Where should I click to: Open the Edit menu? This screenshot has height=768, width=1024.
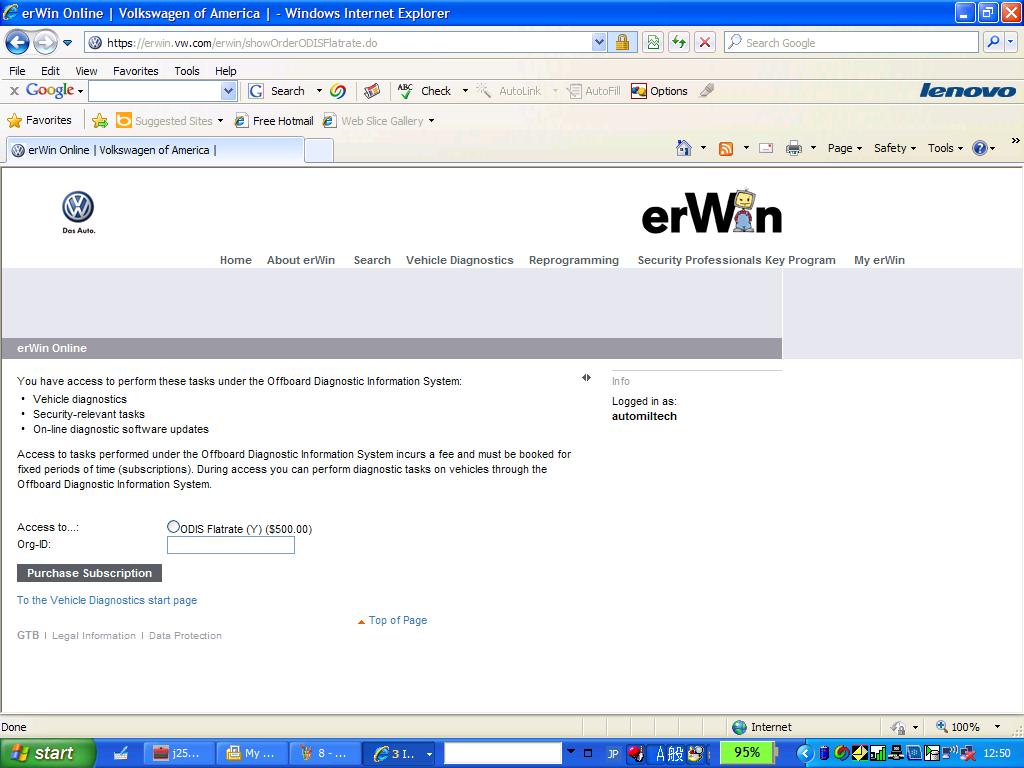coord(50,71)
